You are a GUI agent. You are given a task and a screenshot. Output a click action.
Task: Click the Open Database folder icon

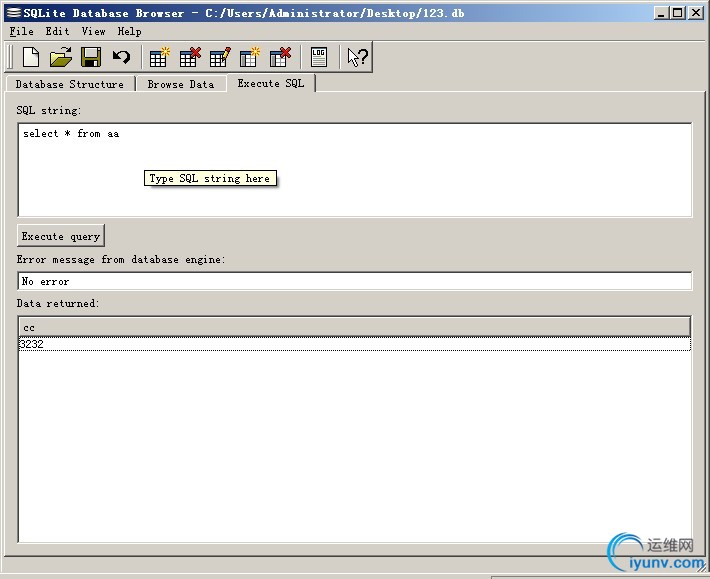click(61, 57)
